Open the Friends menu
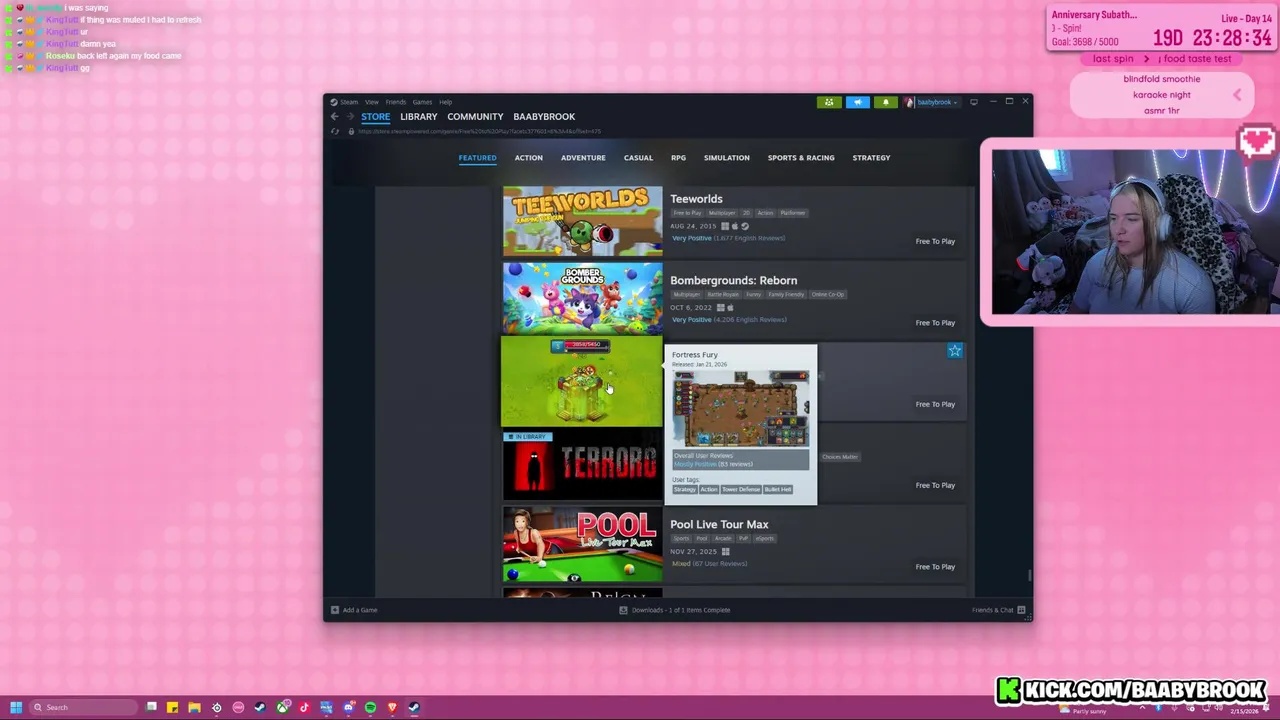This screenshot has width=1280, height=720. pos(396,102)
